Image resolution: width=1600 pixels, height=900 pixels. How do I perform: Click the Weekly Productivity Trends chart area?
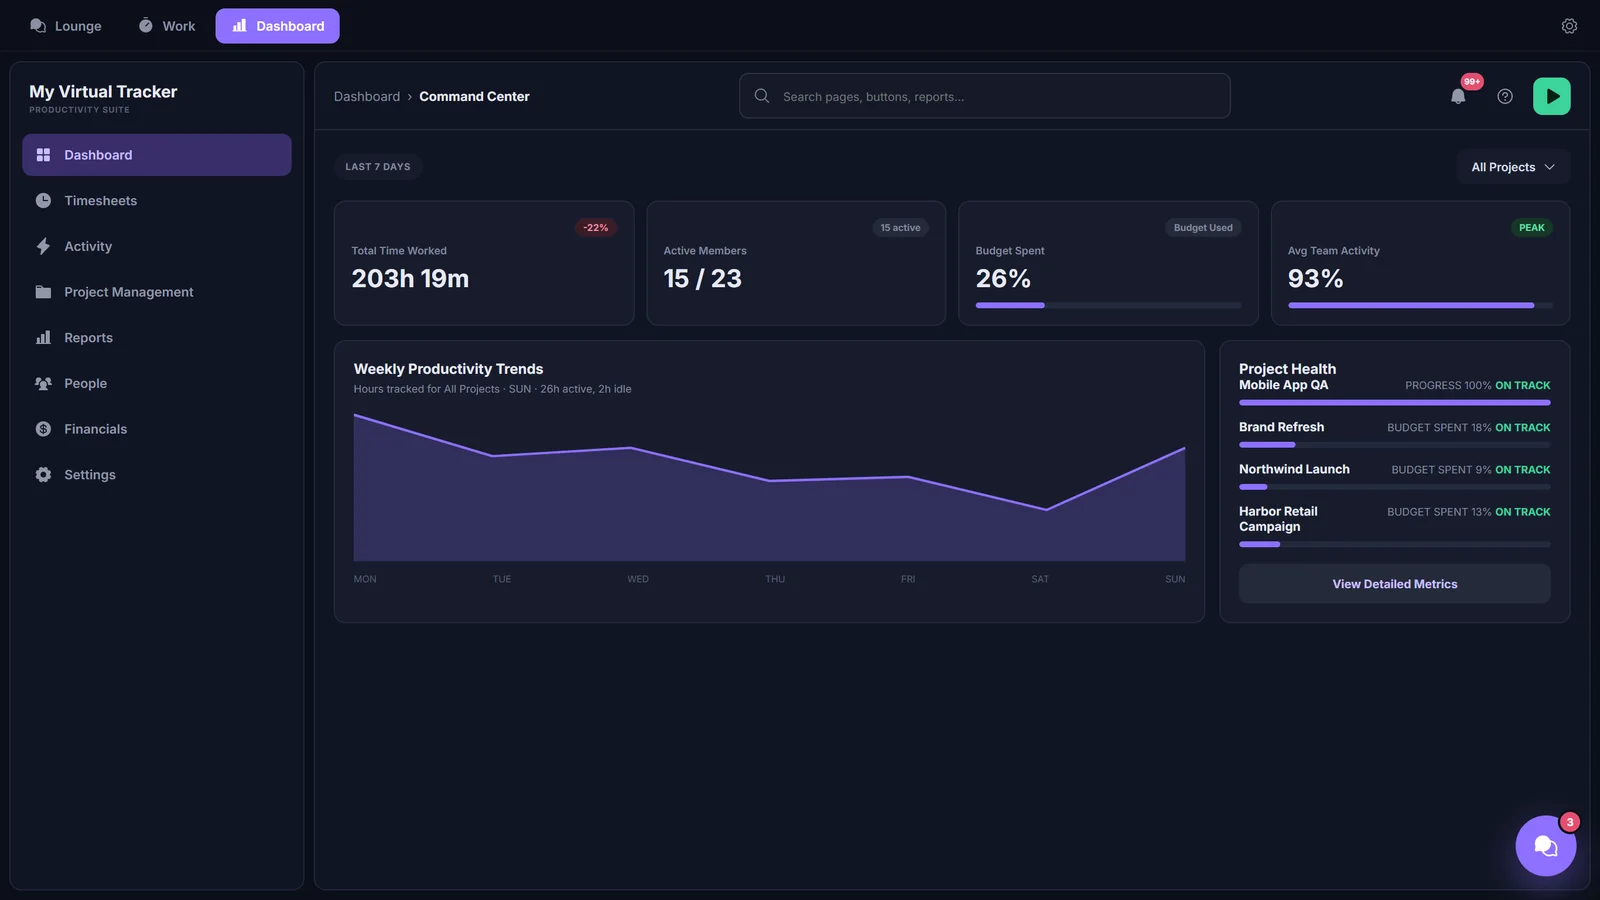click(x=769, y=488)
